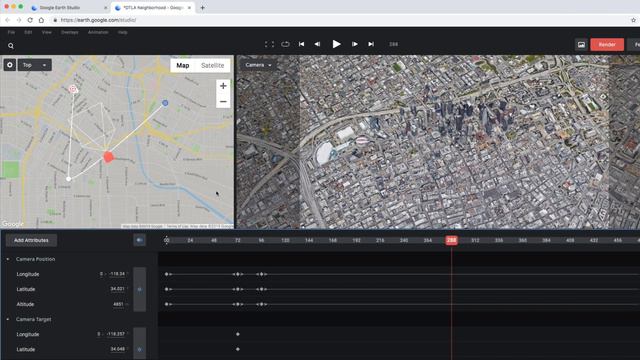Click Camera Target Latitude value 34.048
The width and height of the screenshot is (640, 360).
point(118,349)
